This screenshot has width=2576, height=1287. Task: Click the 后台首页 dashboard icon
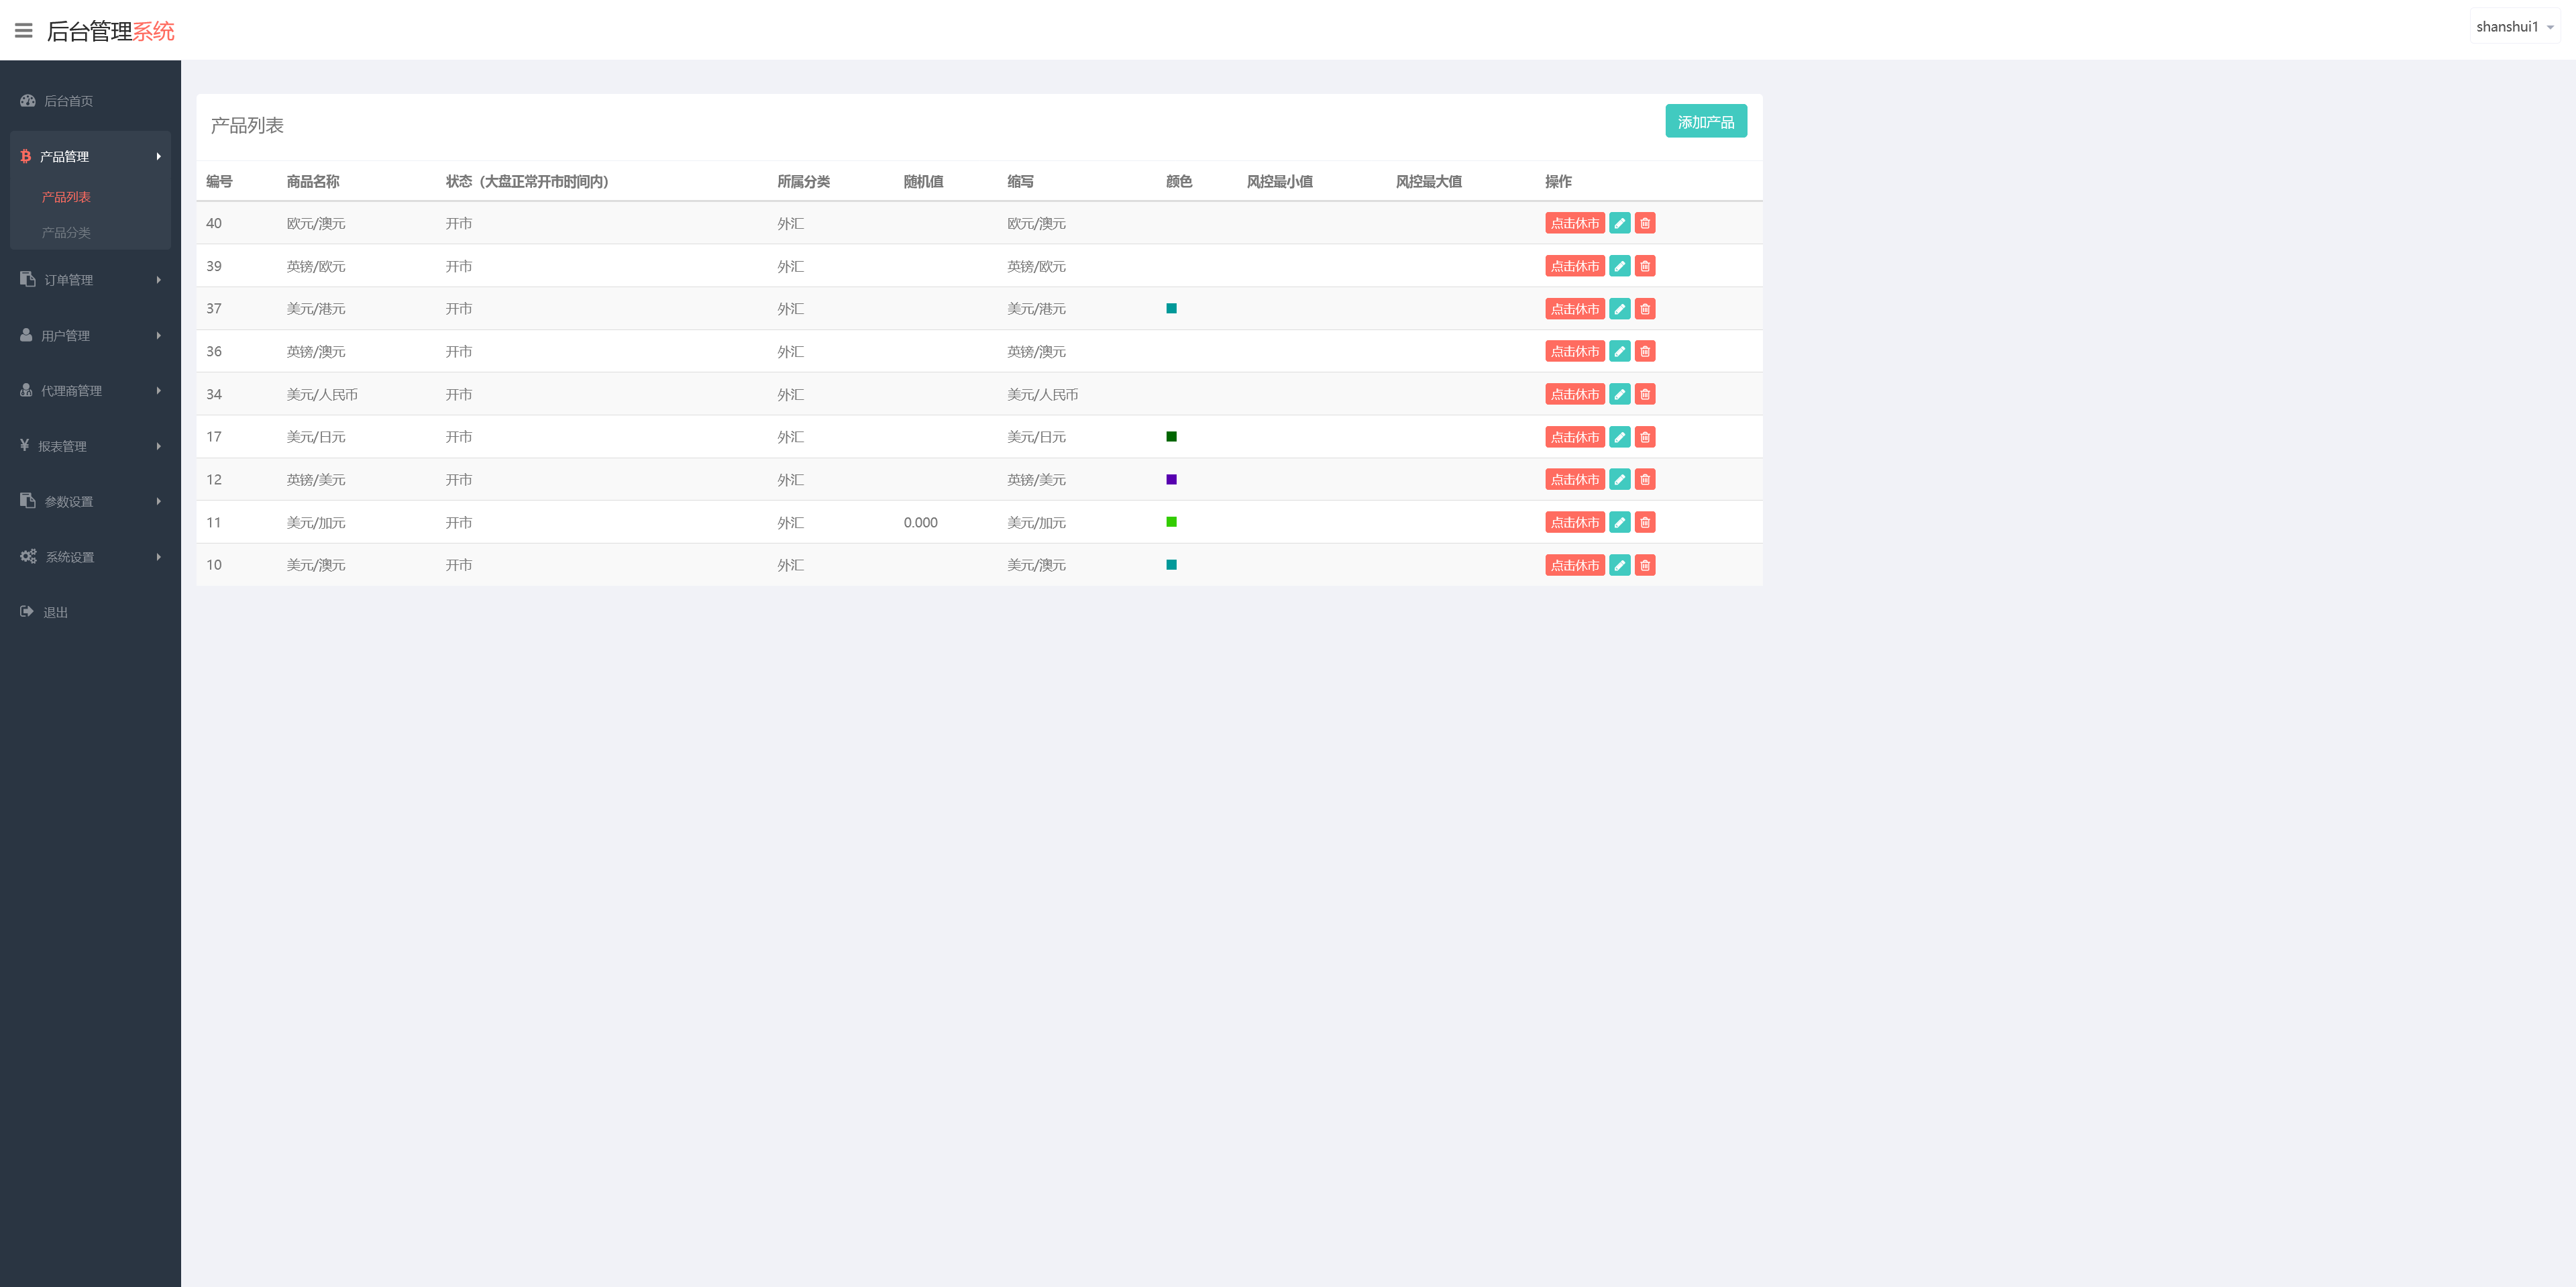coord(28,101)
